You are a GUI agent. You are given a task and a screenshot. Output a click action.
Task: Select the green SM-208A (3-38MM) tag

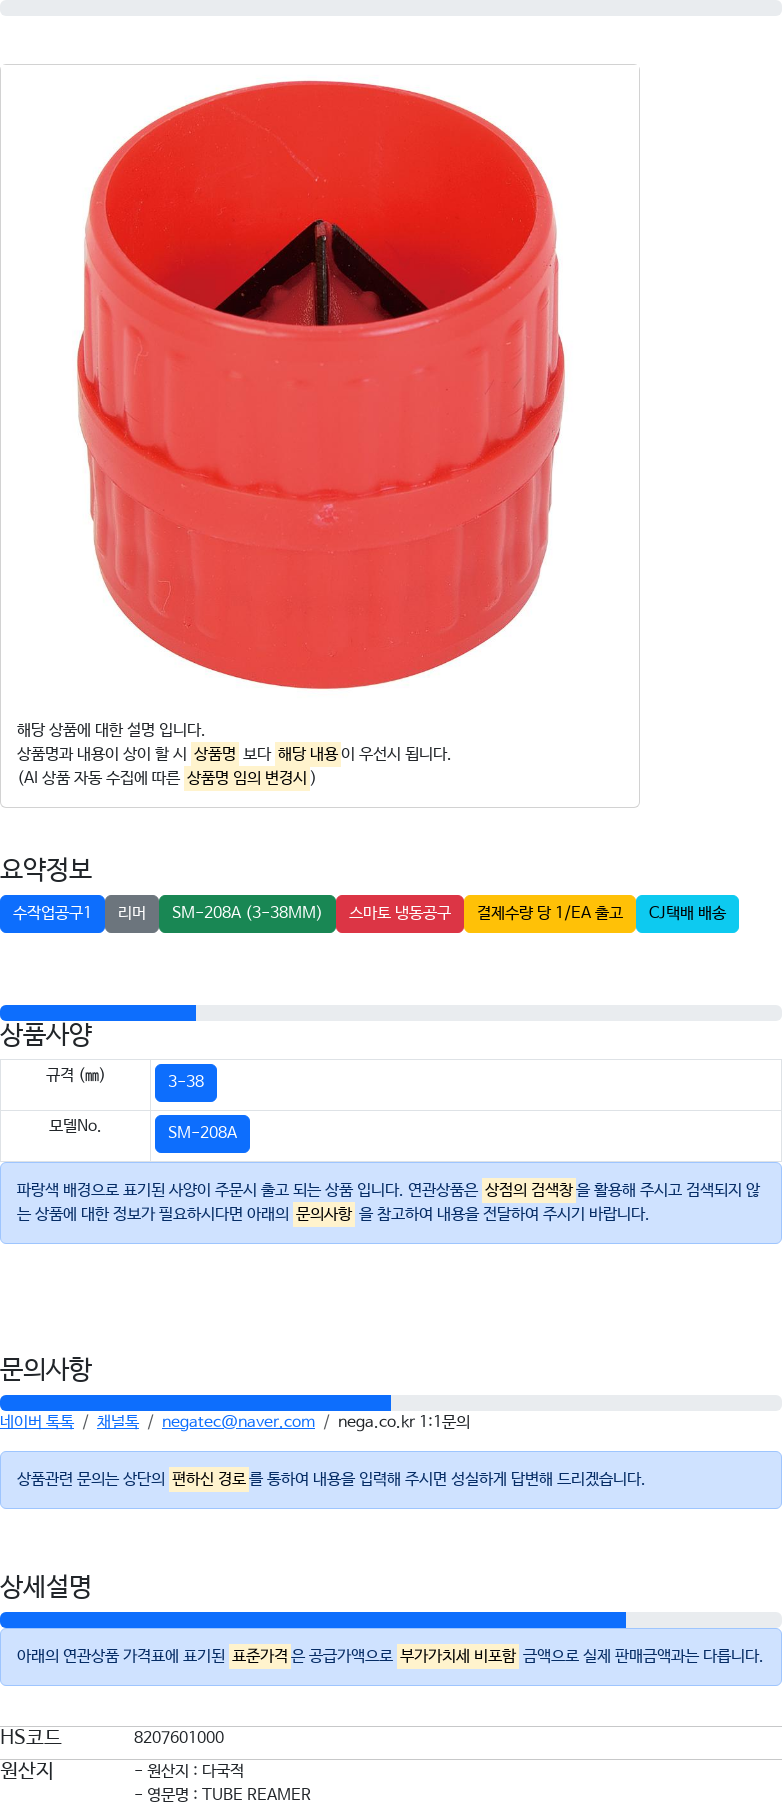[247, 913]
